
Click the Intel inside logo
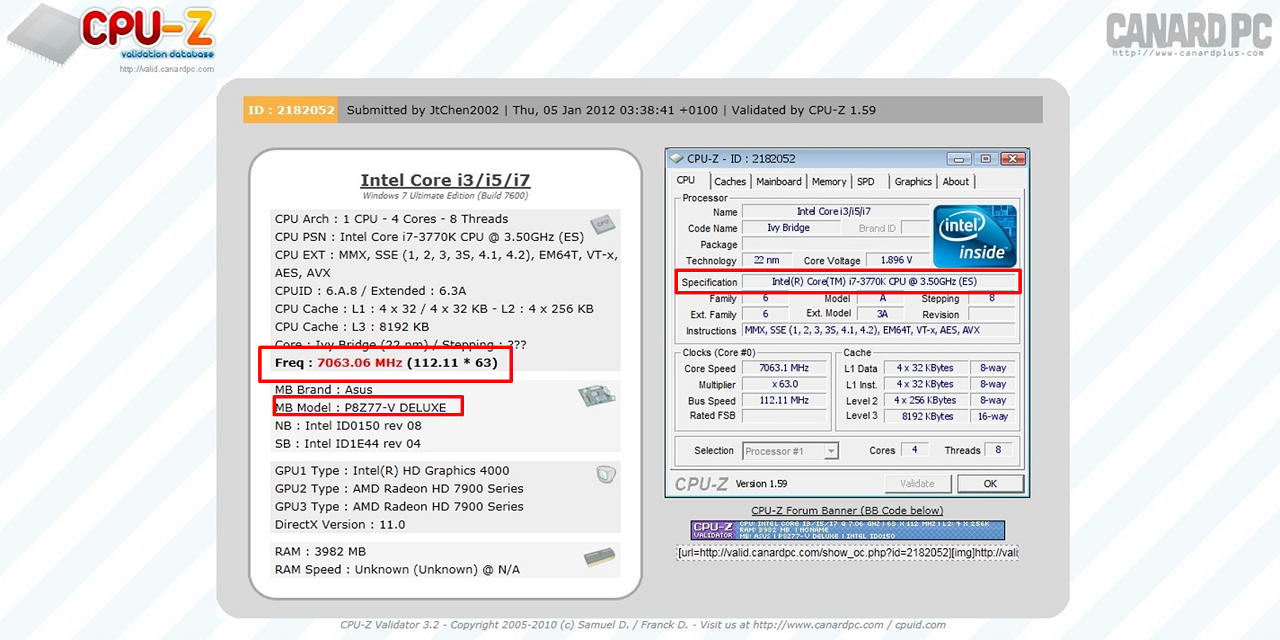tap(974, 236)
